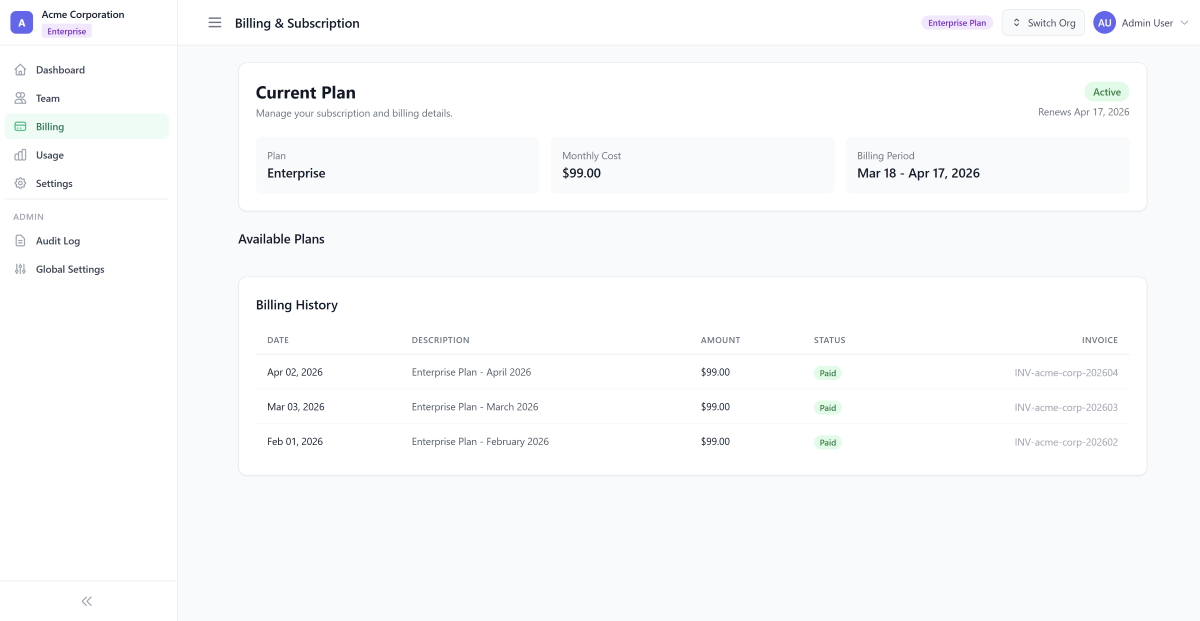
Task: Open invoice INV-acme-corp-202604
Action: click(x=1065, y=372)
